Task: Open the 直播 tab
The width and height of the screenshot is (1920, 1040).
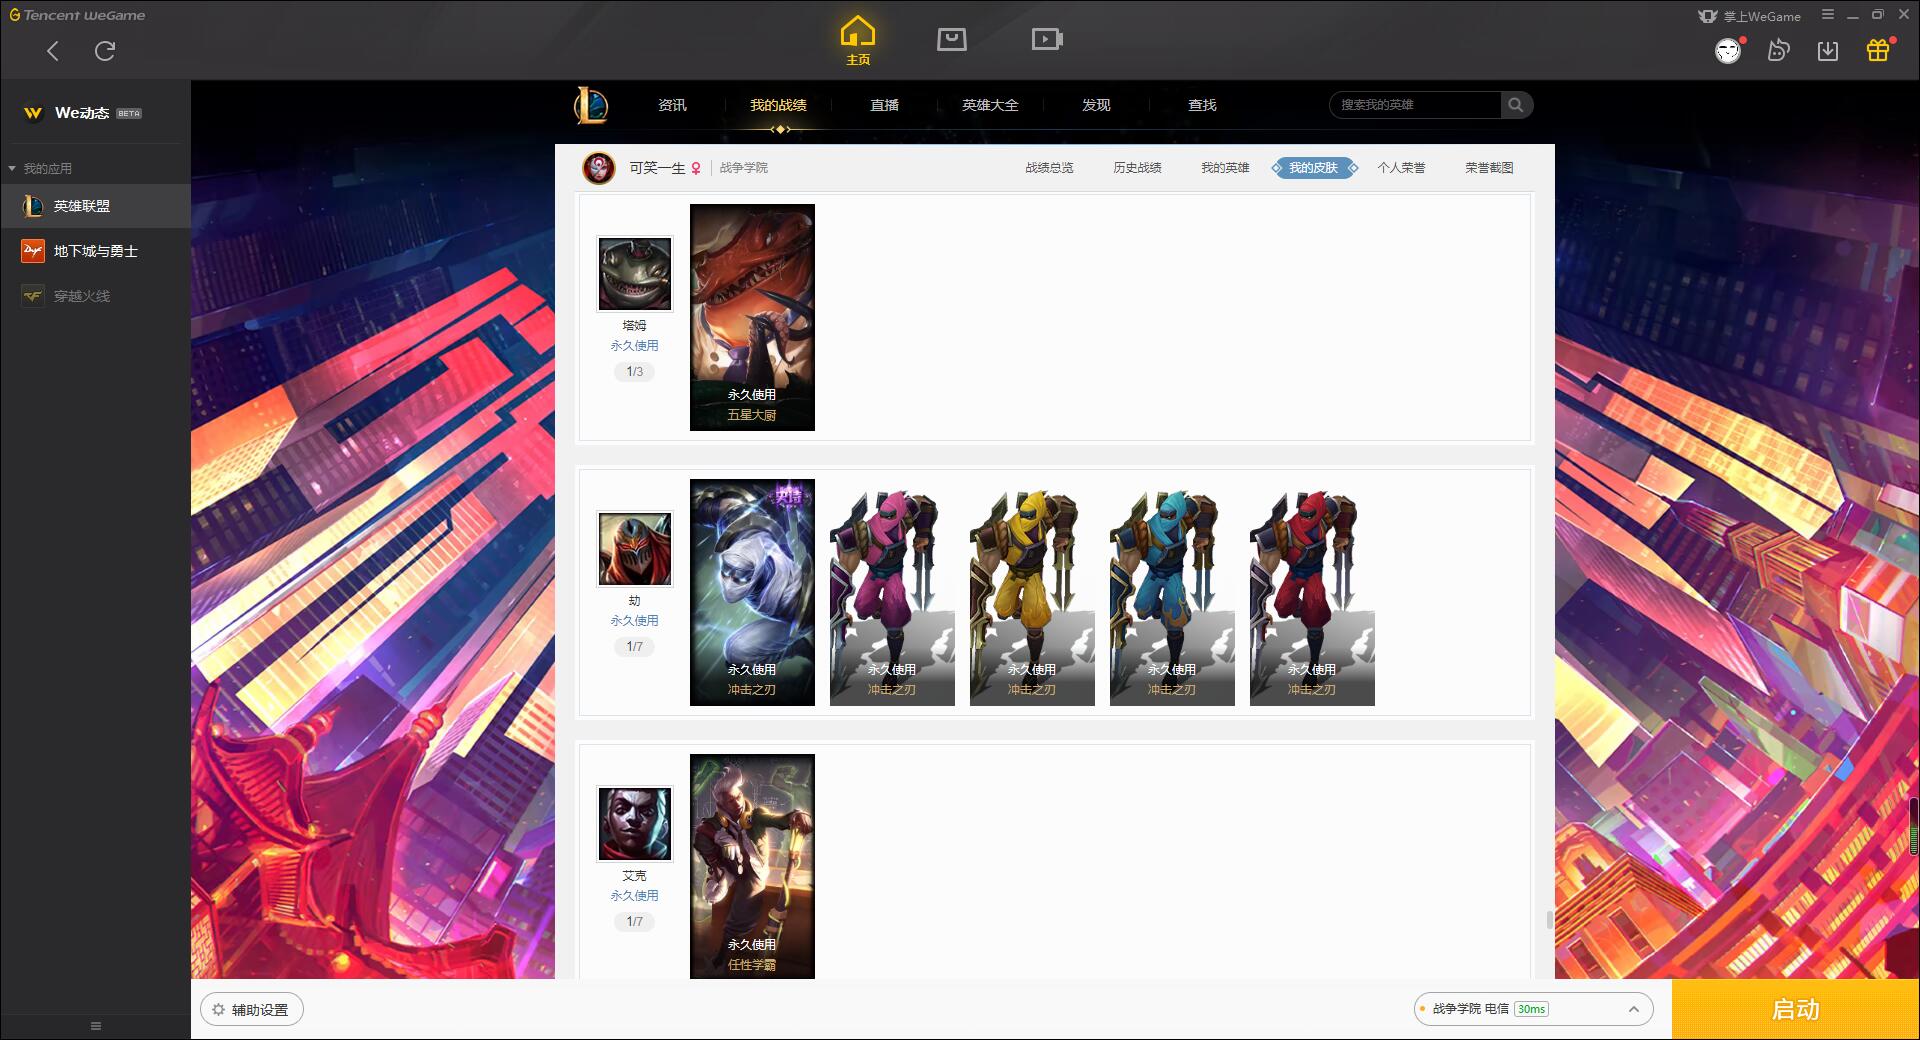Action: click(884, 105)
